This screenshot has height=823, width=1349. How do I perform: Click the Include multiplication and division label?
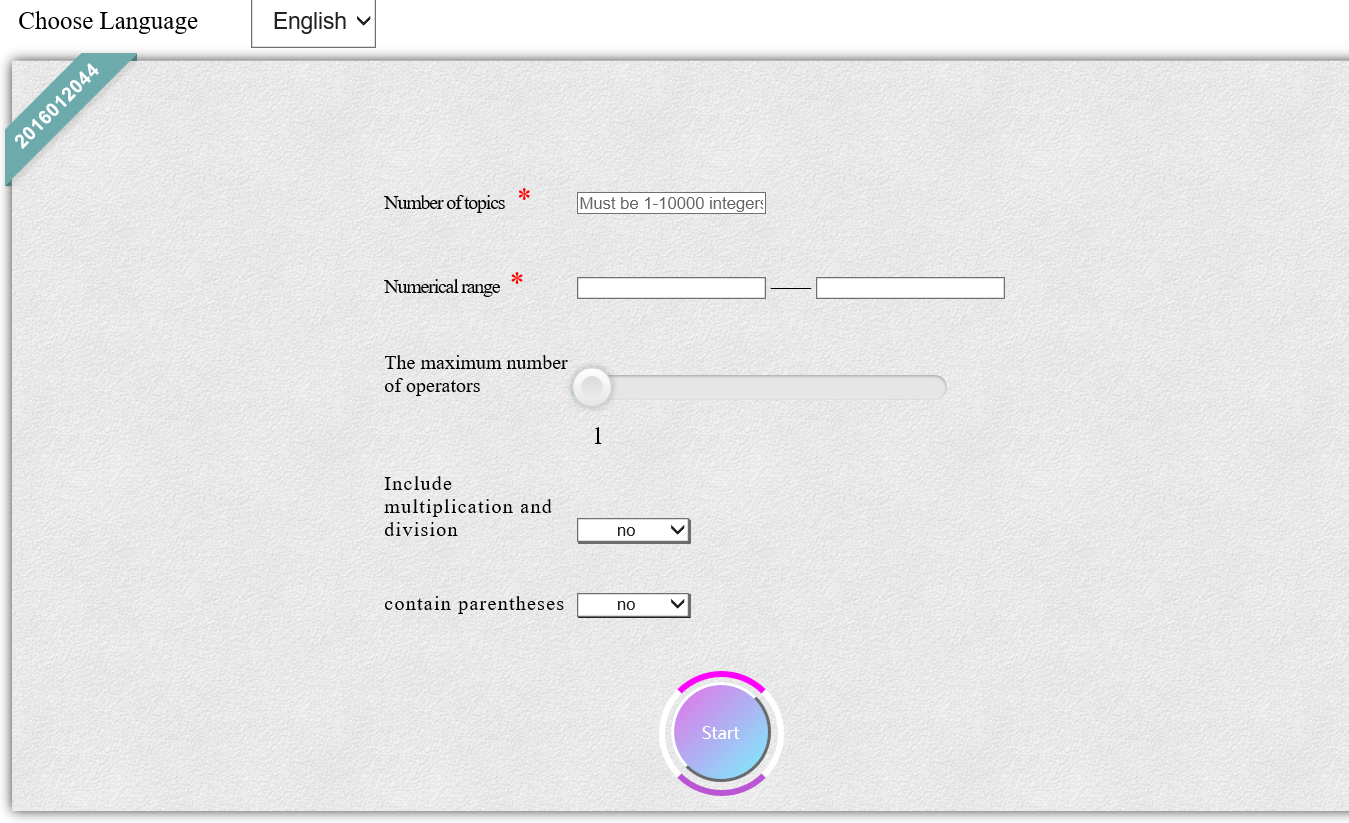467,507
